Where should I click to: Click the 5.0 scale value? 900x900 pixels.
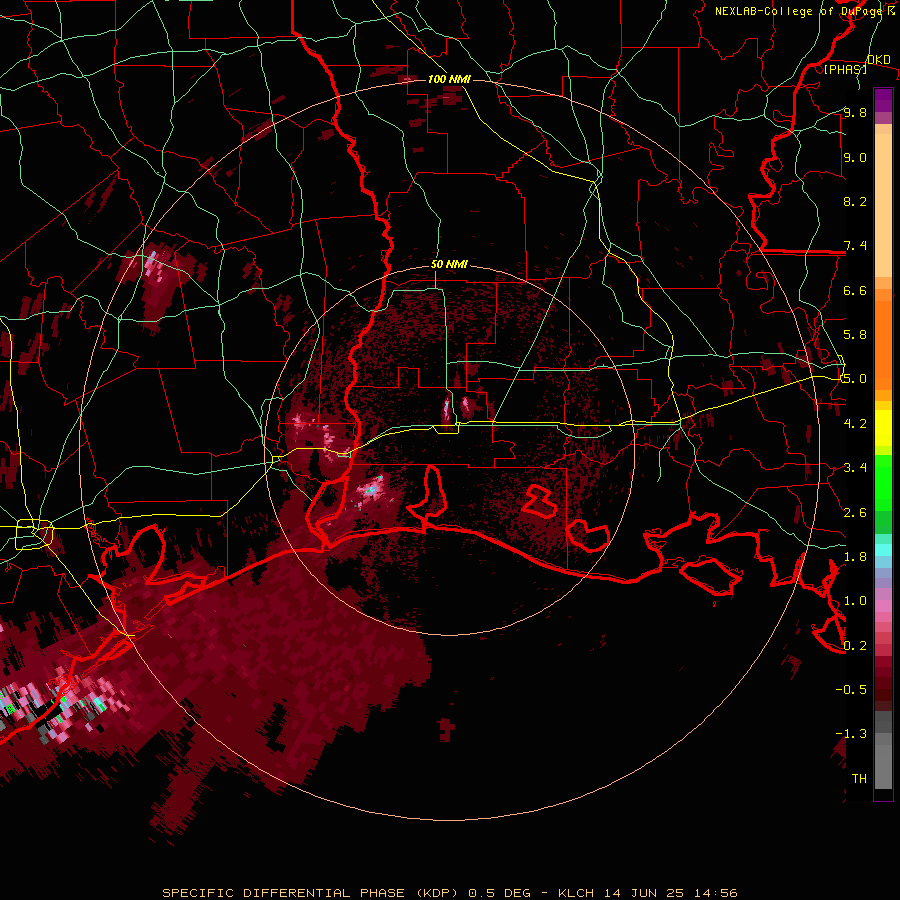coord(855,379)
